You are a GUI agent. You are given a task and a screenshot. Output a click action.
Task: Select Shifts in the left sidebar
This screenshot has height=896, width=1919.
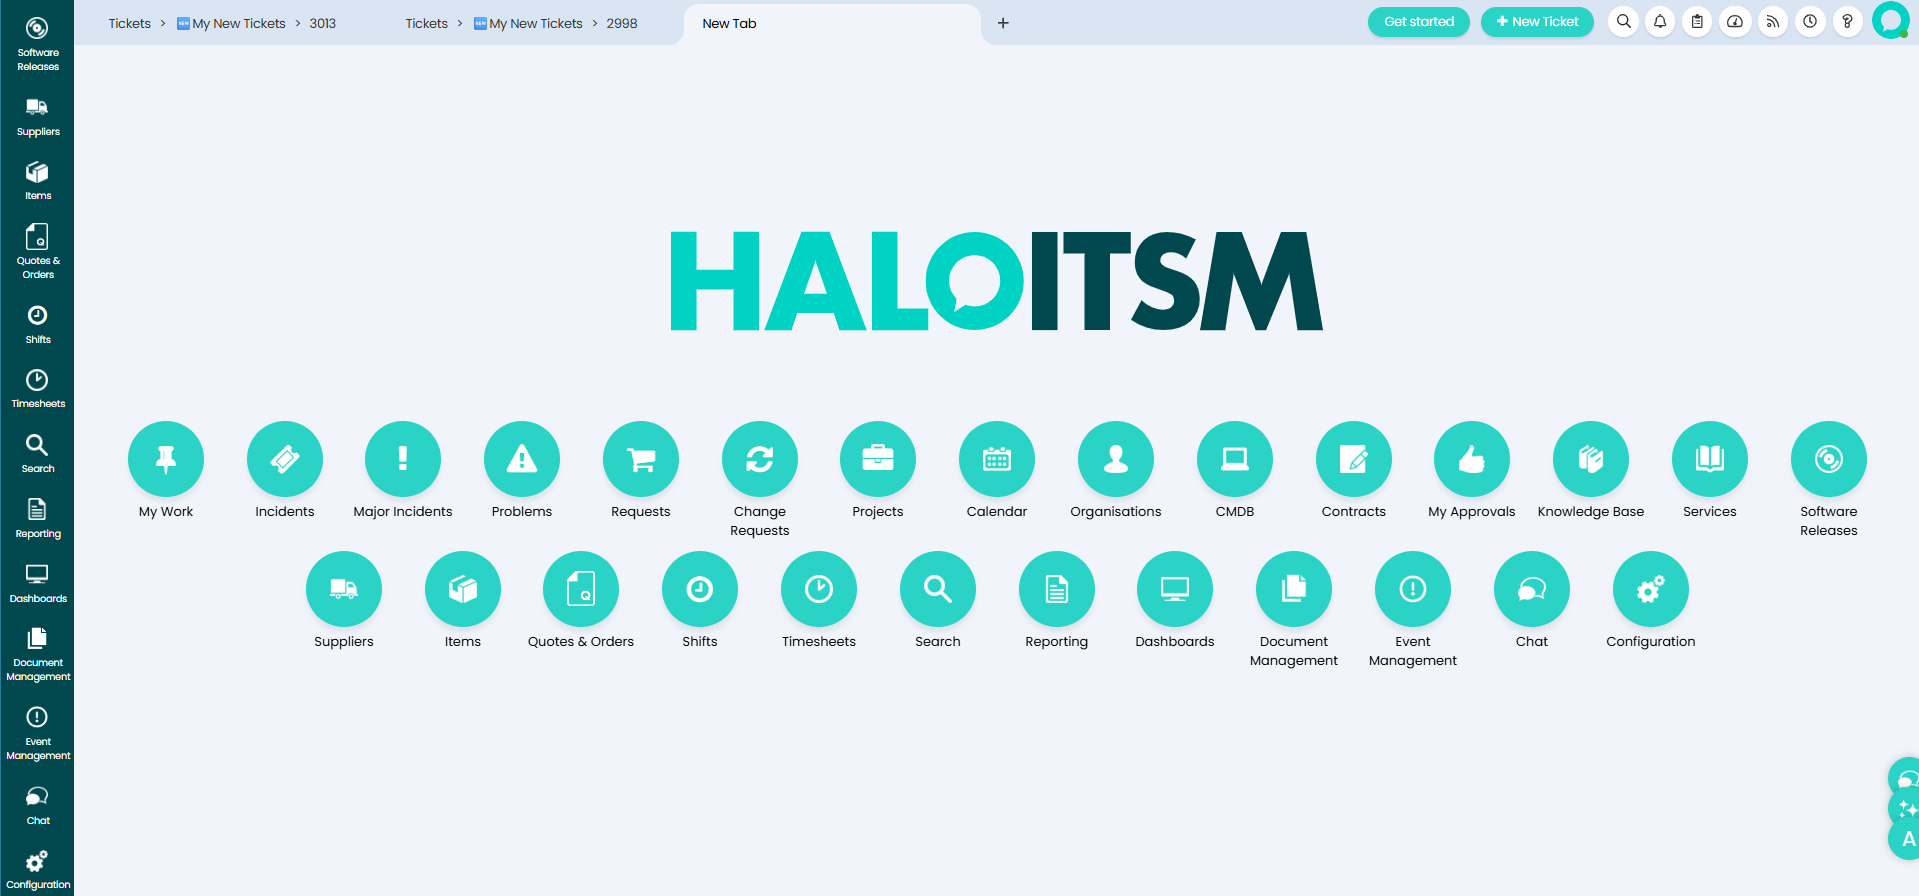coord(37,325)
